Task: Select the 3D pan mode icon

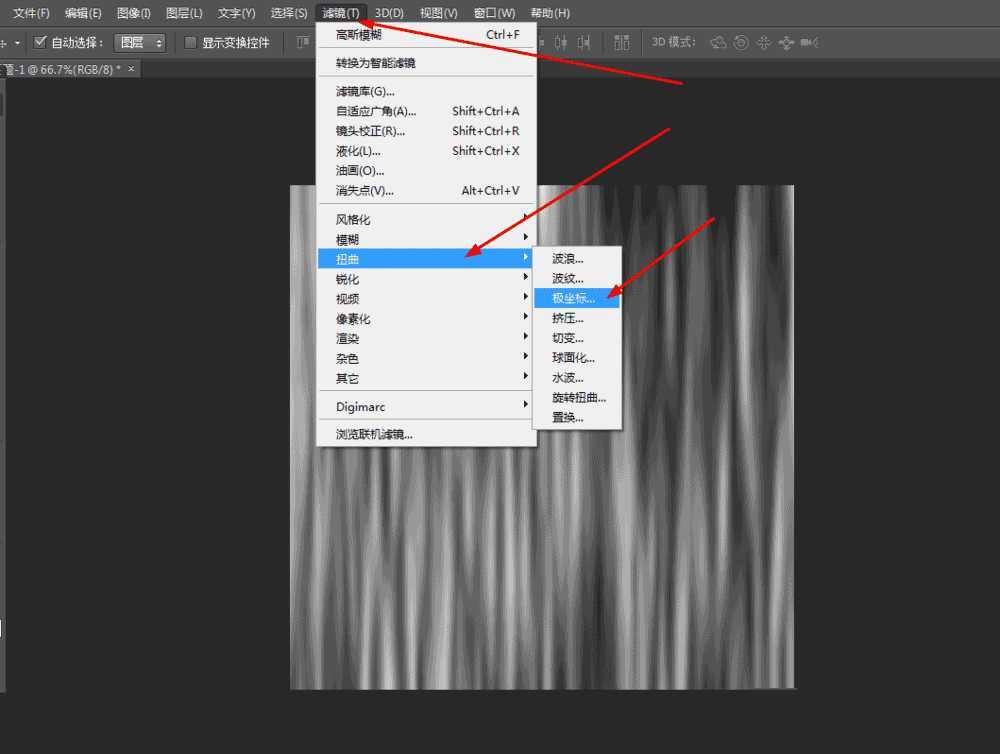Action: point(763,42)
